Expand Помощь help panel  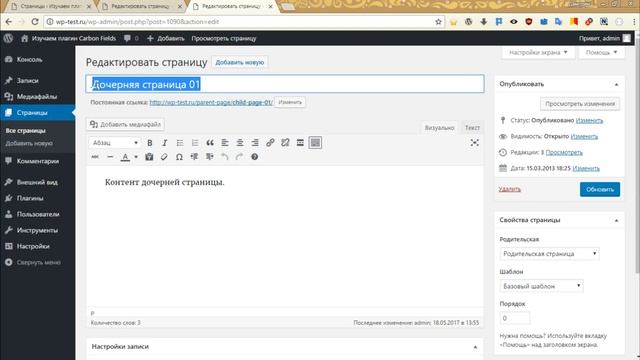tap(601, 52)
